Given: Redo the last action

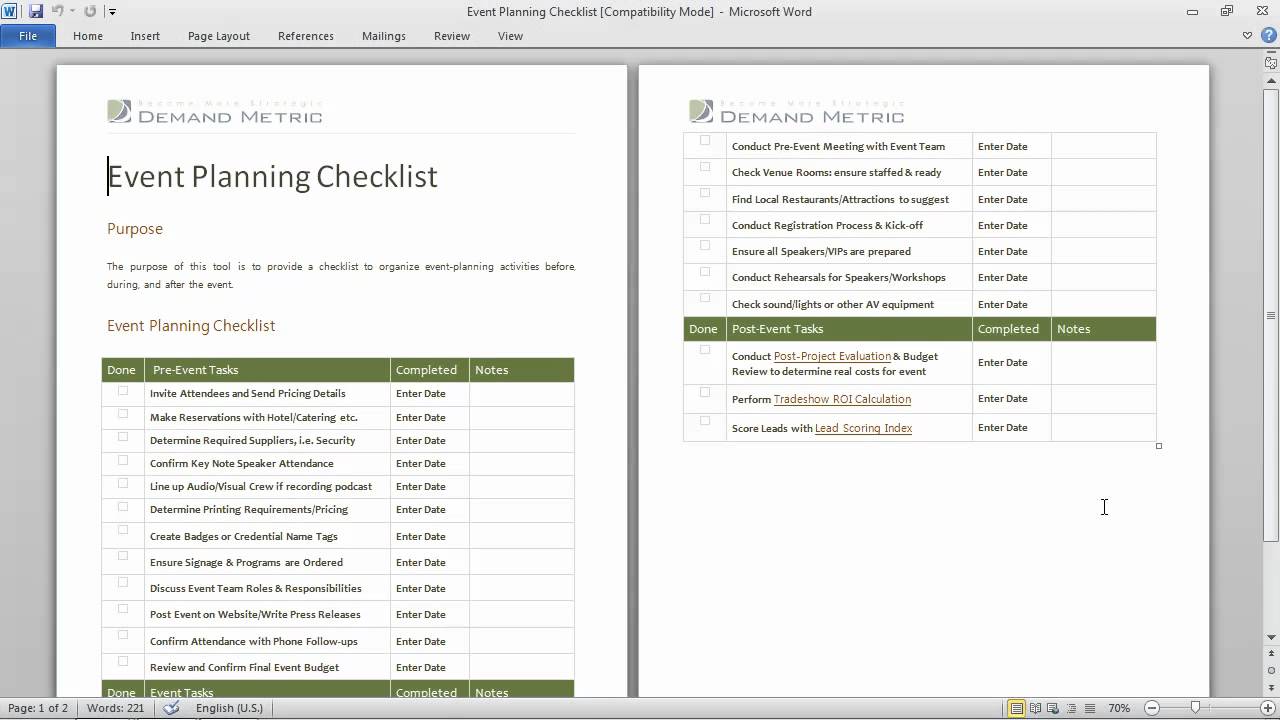Looking at the screenshot, I should point(90,11).
